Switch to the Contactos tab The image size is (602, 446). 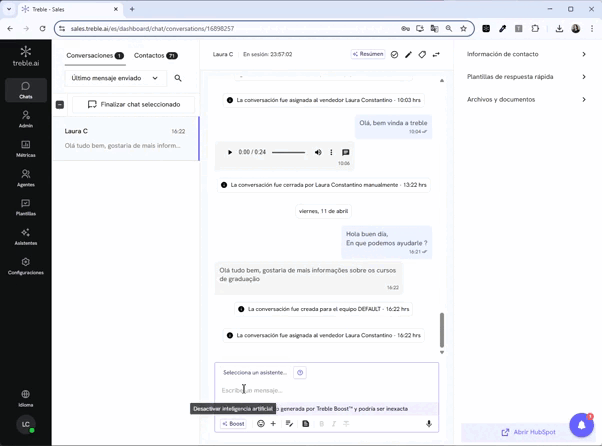155,56
